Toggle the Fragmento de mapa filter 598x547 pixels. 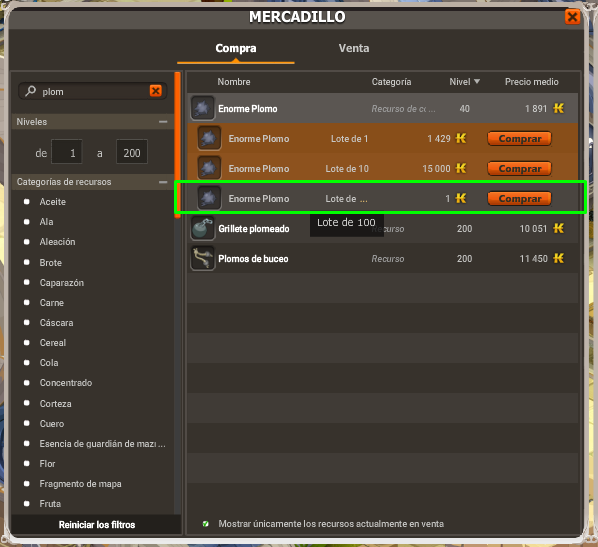pos(27,484)
